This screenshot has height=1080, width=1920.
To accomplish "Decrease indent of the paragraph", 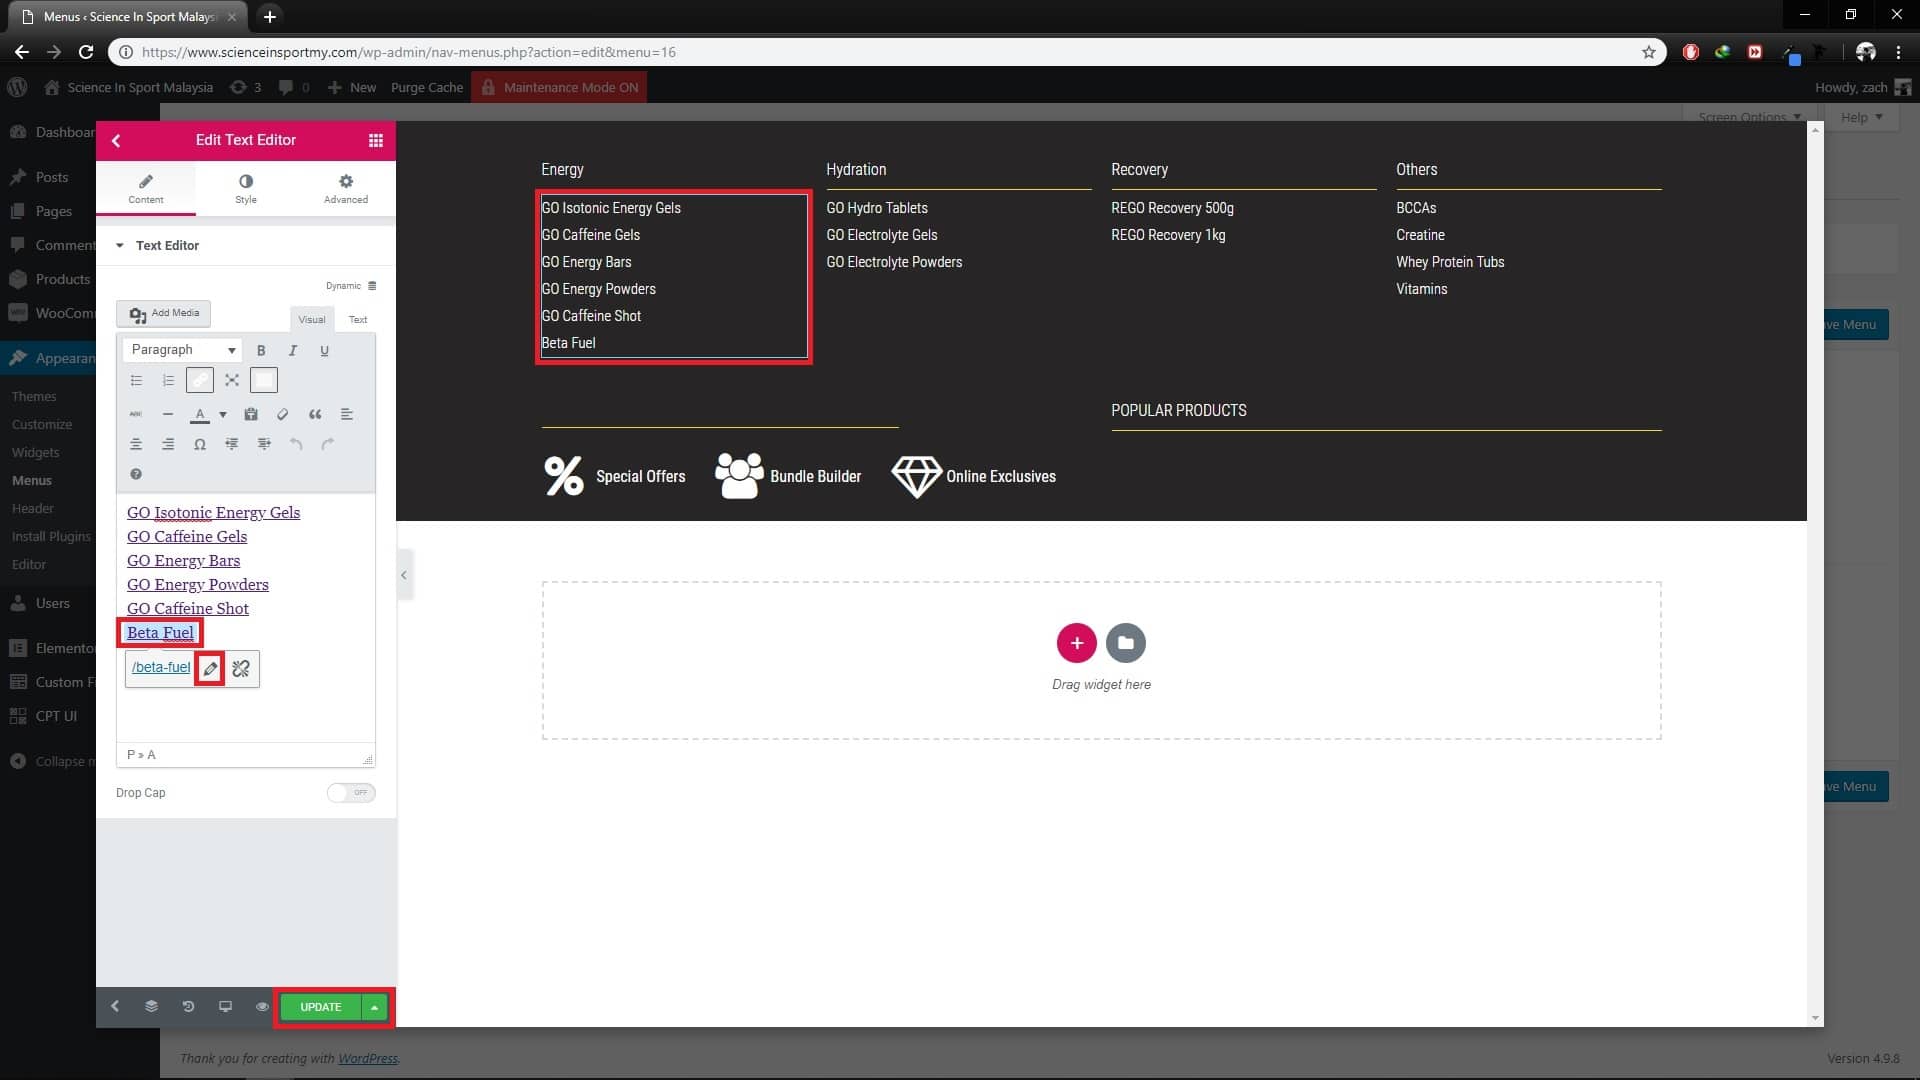I will 232,444.
